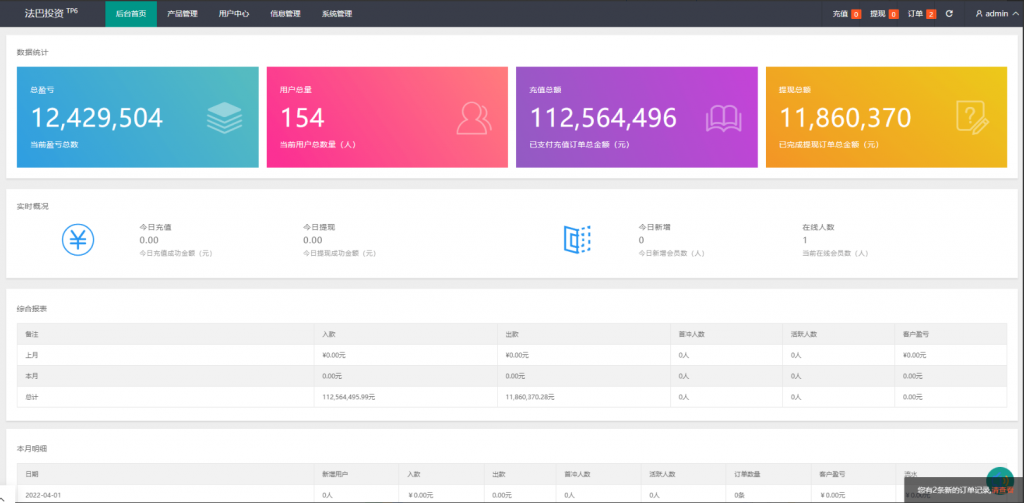Click the 请查看 link in order notice
Viewport: 1024px width, 503px height.
click(x=1001, y=490)
